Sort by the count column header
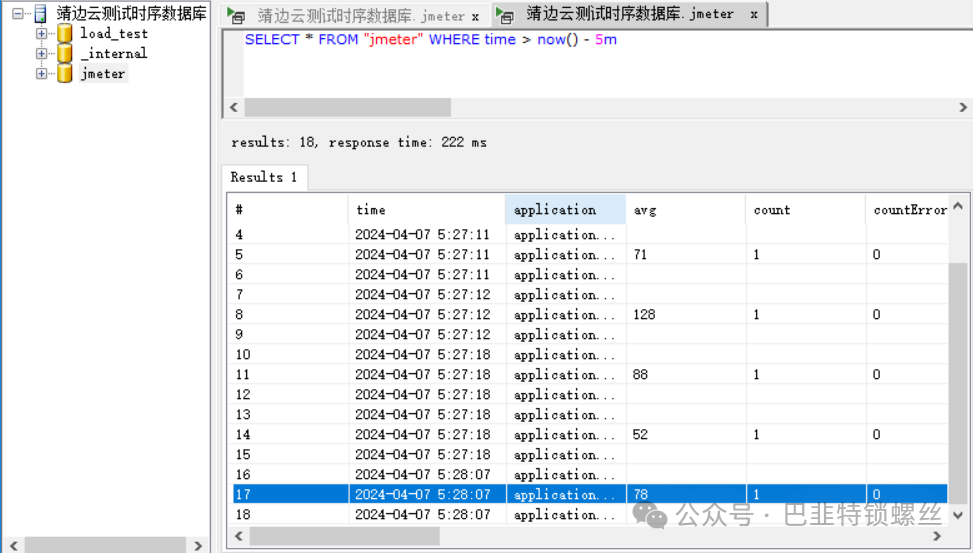The height and width of the screenshot is (553, 973). pos(805,210)
